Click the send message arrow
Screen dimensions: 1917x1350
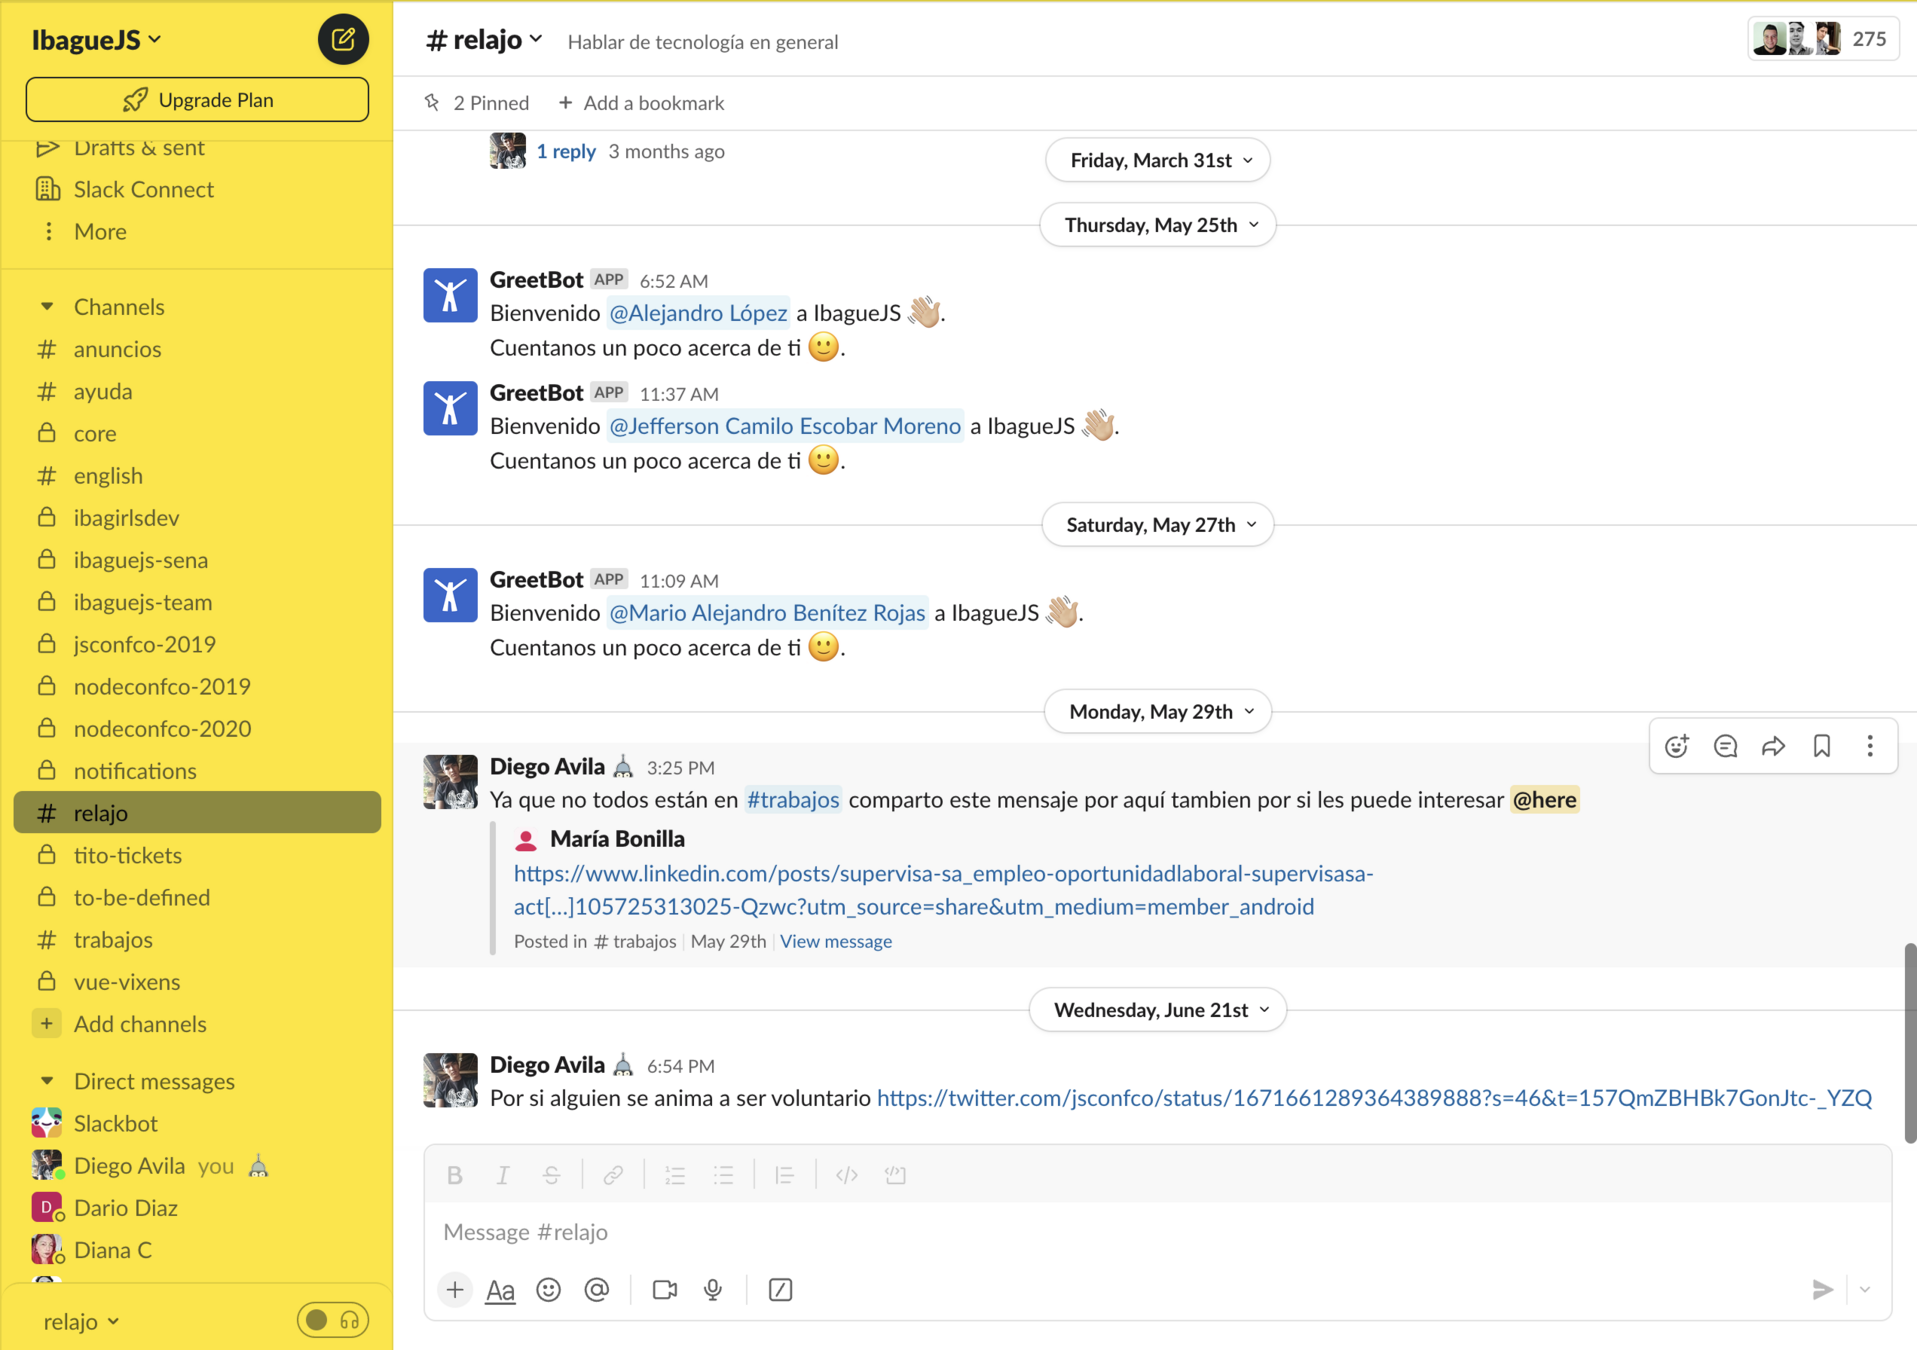tap(1822, 1290)
